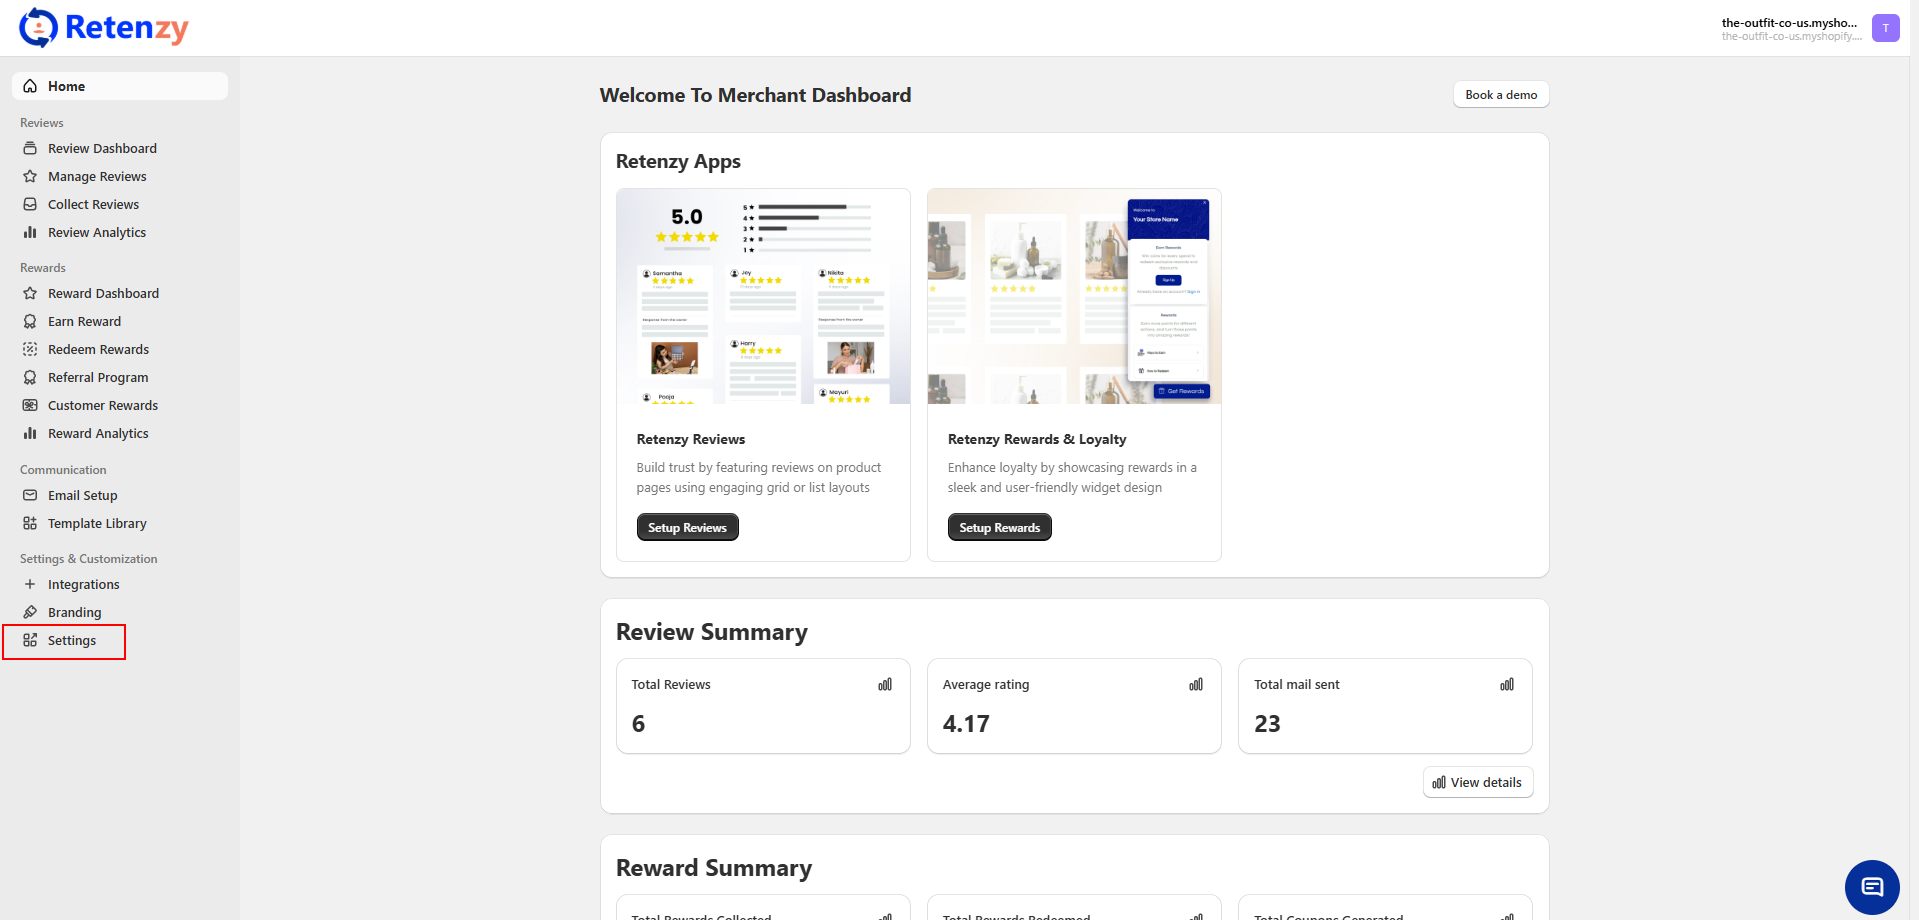The image size is (1919, 920).
Task: Open Review Dashboard from the sidebar
Action: pos(120,148)
